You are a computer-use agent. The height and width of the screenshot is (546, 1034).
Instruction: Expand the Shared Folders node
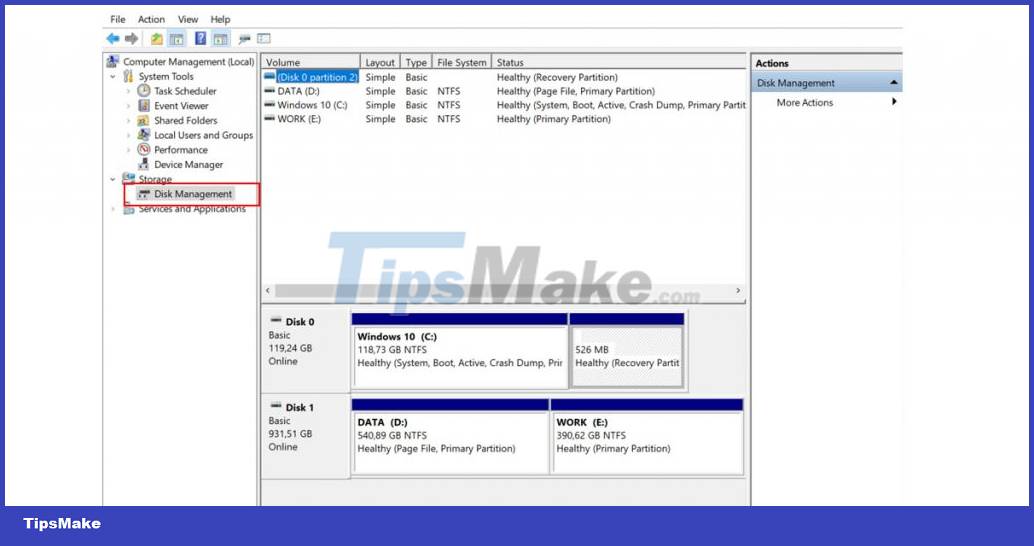coord(128,121)
